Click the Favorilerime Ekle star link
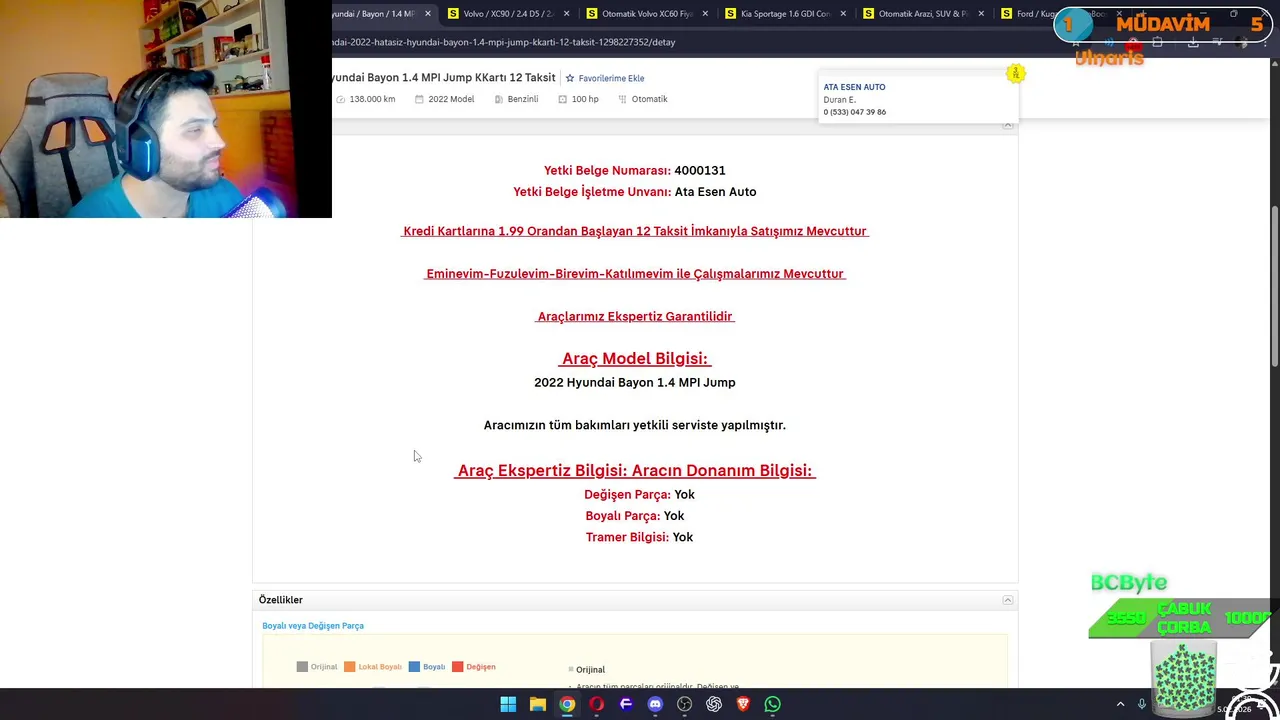 pos(605,78)
